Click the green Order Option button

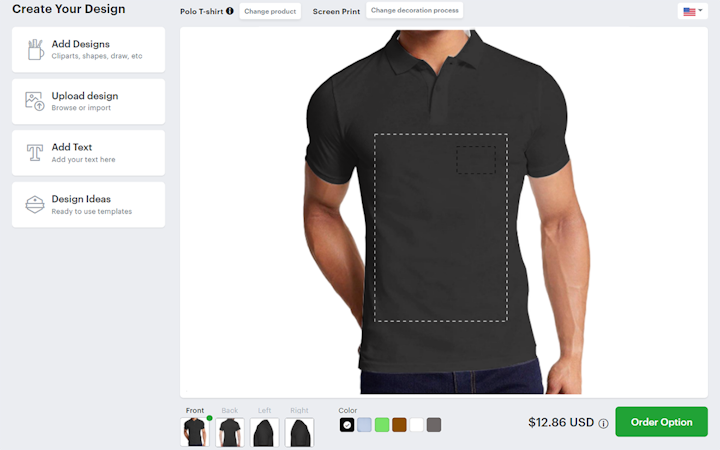(661, 422)
